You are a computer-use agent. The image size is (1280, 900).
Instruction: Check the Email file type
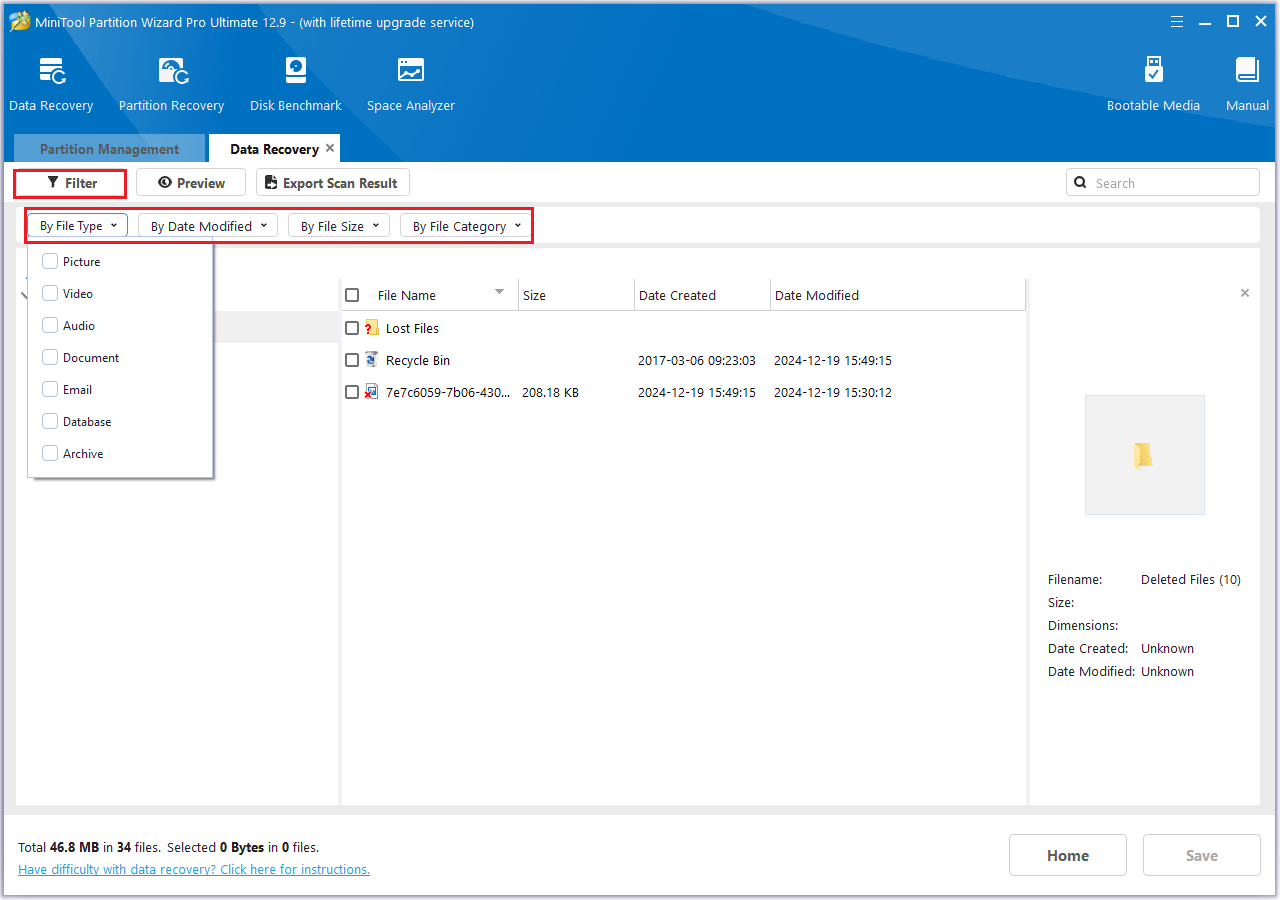[50, 389]
